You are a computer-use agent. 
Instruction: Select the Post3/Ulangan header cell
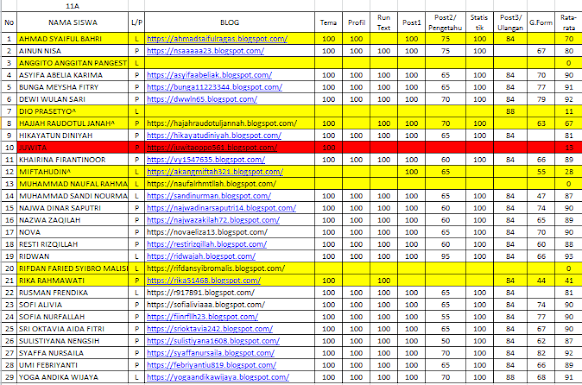pyautogui.click(x=510, y=22)
